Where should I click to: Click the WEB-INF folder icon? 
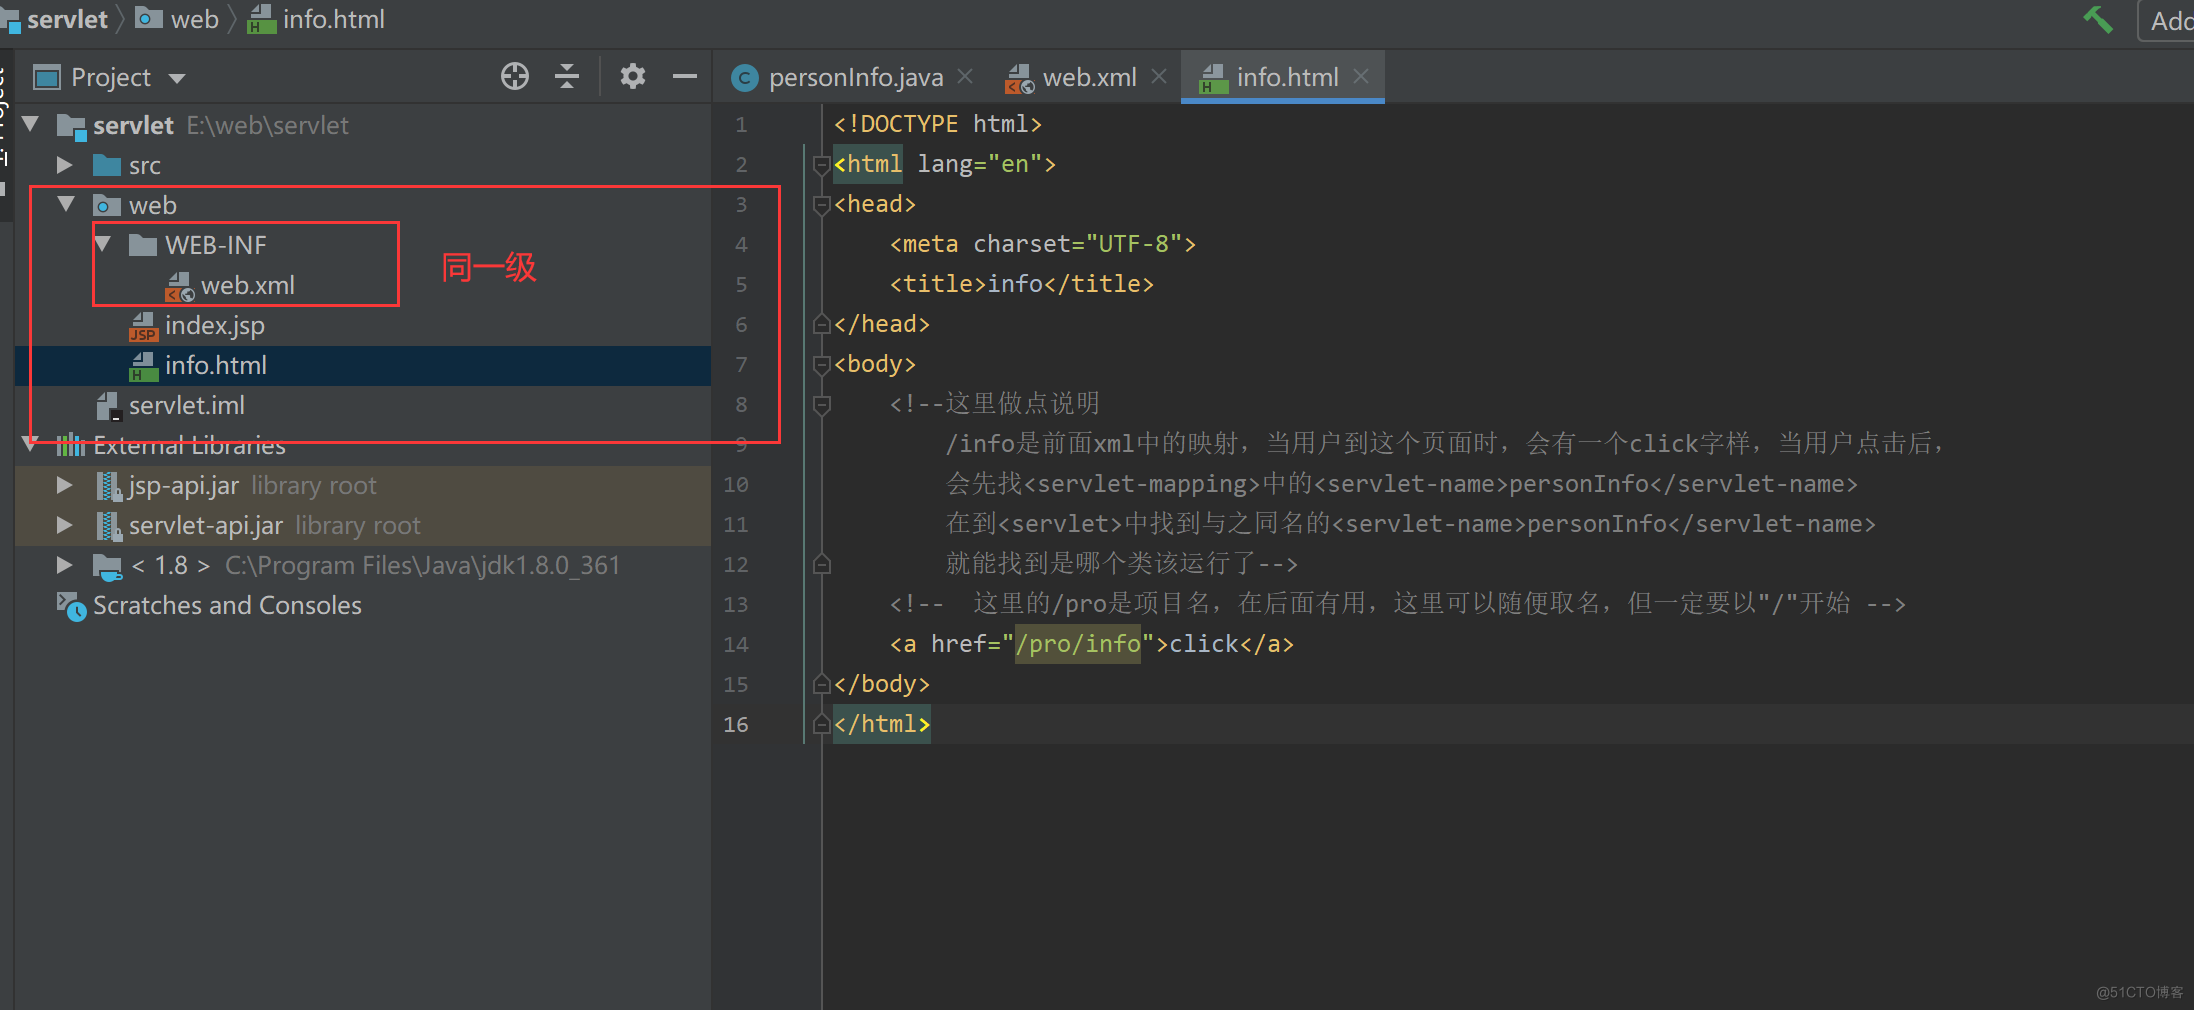[x=143, y=245]
